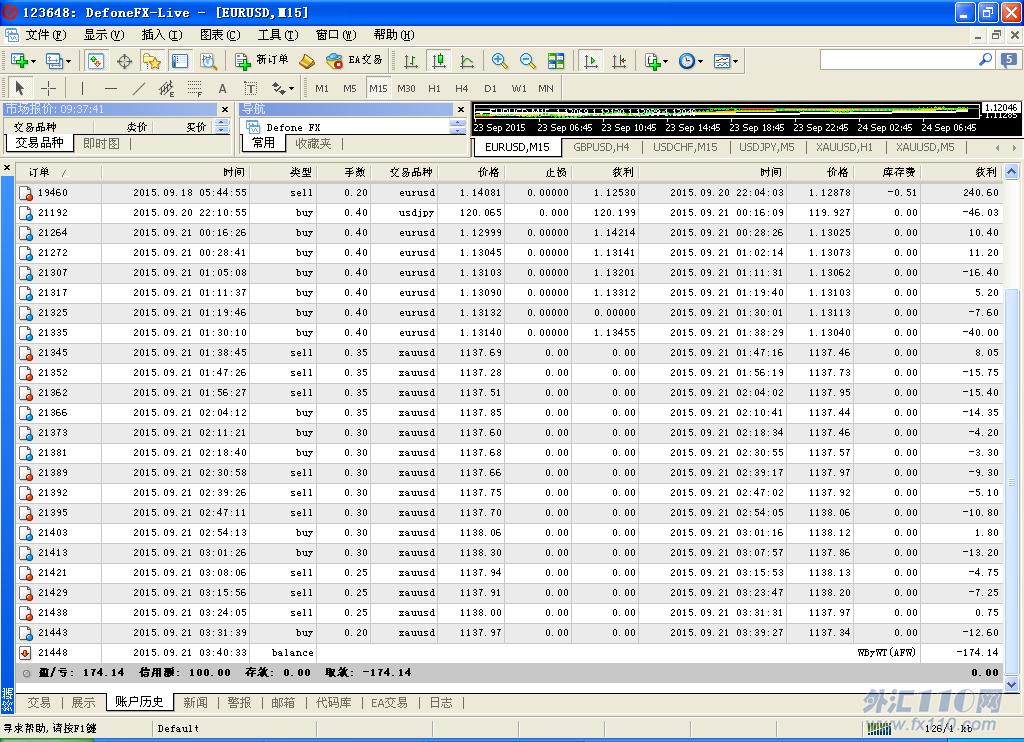
Task: Toggle the Data Window icon
Action: (124, 61)
